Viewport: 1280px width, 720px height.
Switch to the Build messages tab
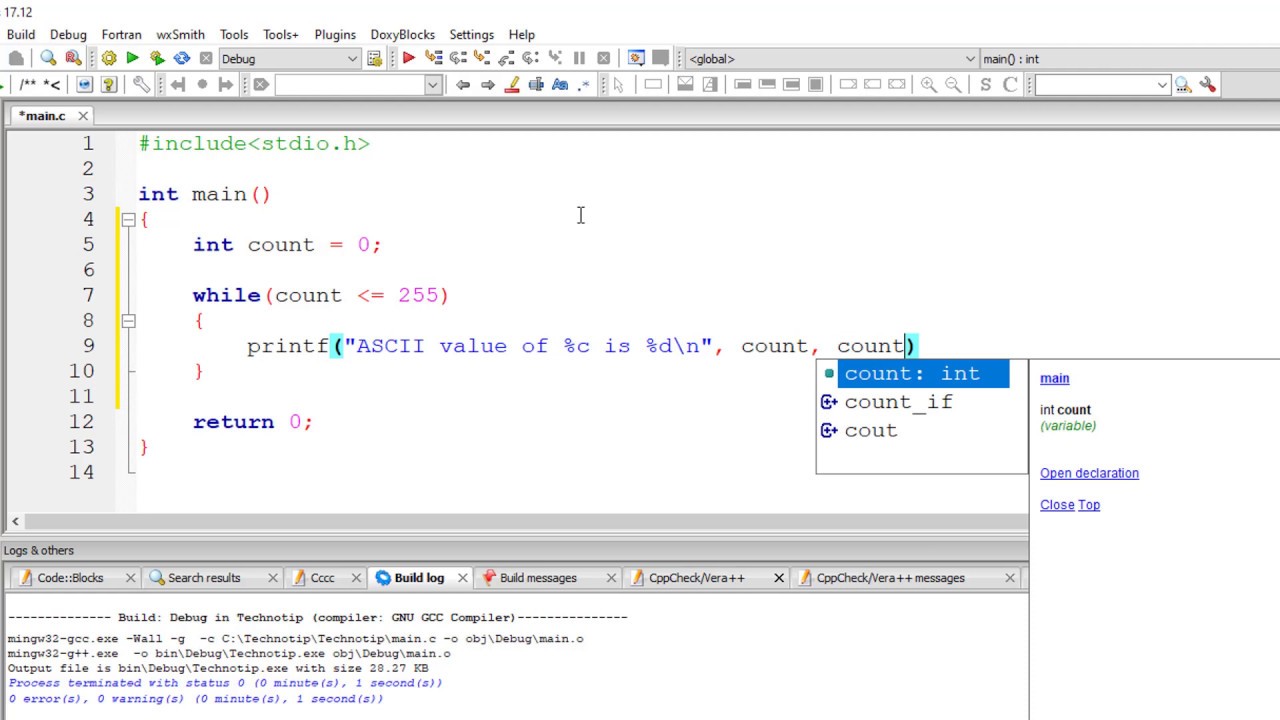pos(538,578)
